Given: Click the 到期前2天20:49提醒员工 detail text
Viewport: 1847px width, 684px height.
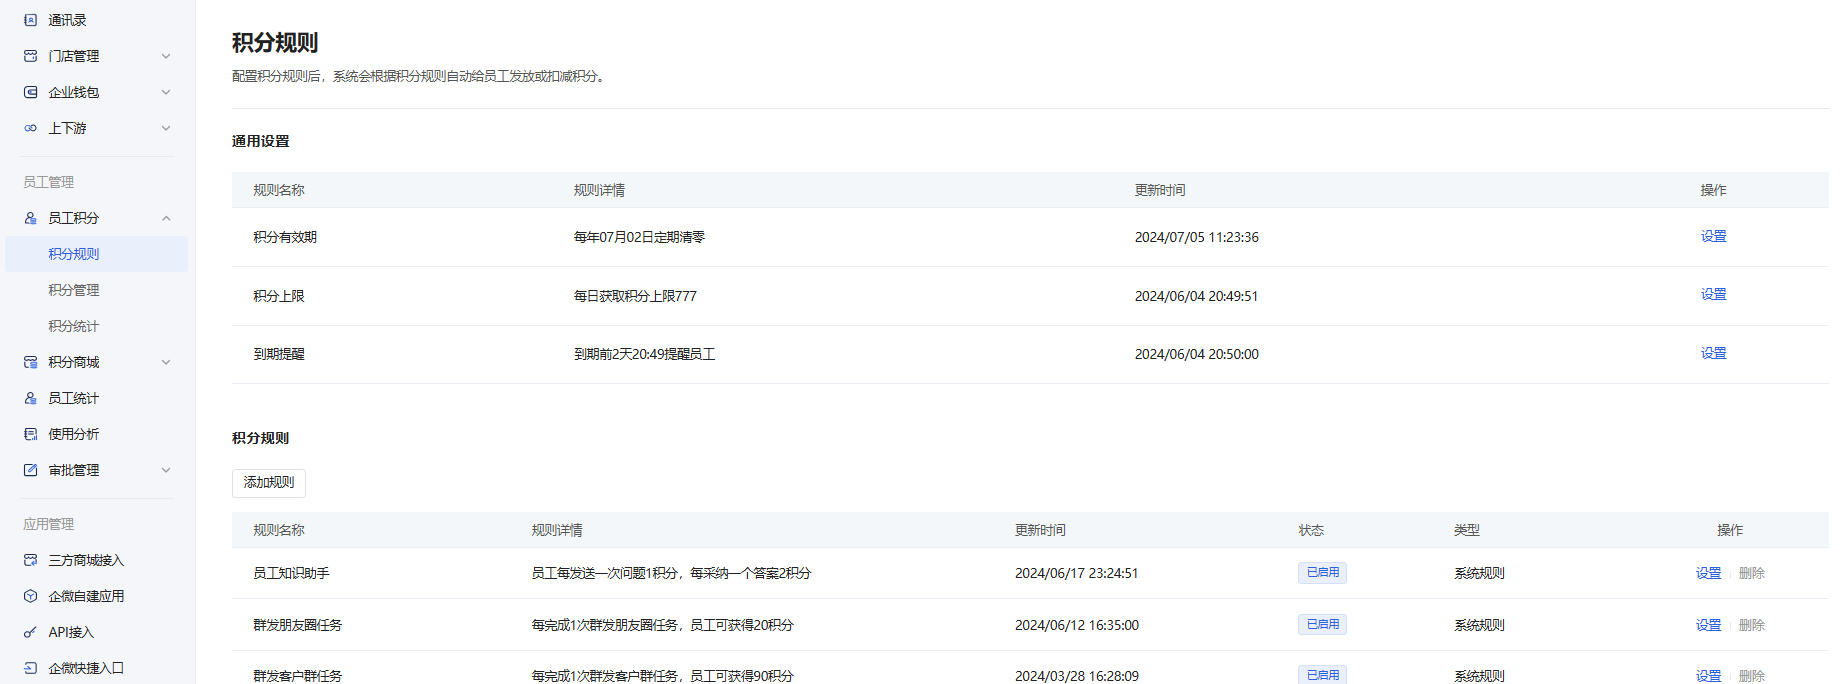Looking at the screenshot, I should coord(644,354).
